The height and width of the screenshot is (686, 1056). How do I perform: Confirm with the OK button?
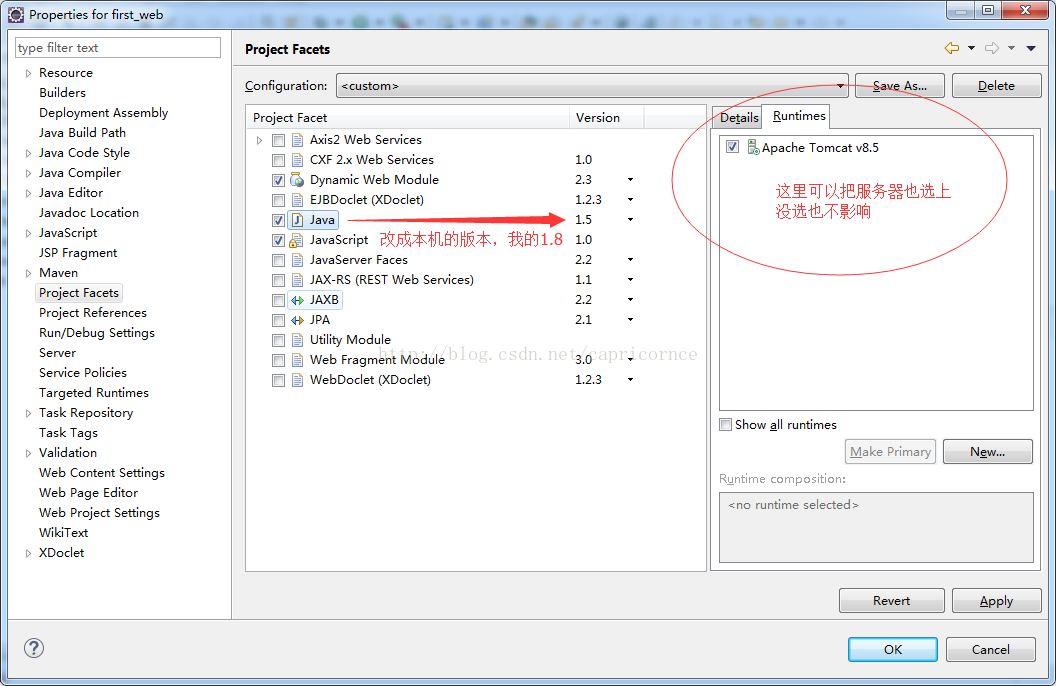tap(892, 650)
